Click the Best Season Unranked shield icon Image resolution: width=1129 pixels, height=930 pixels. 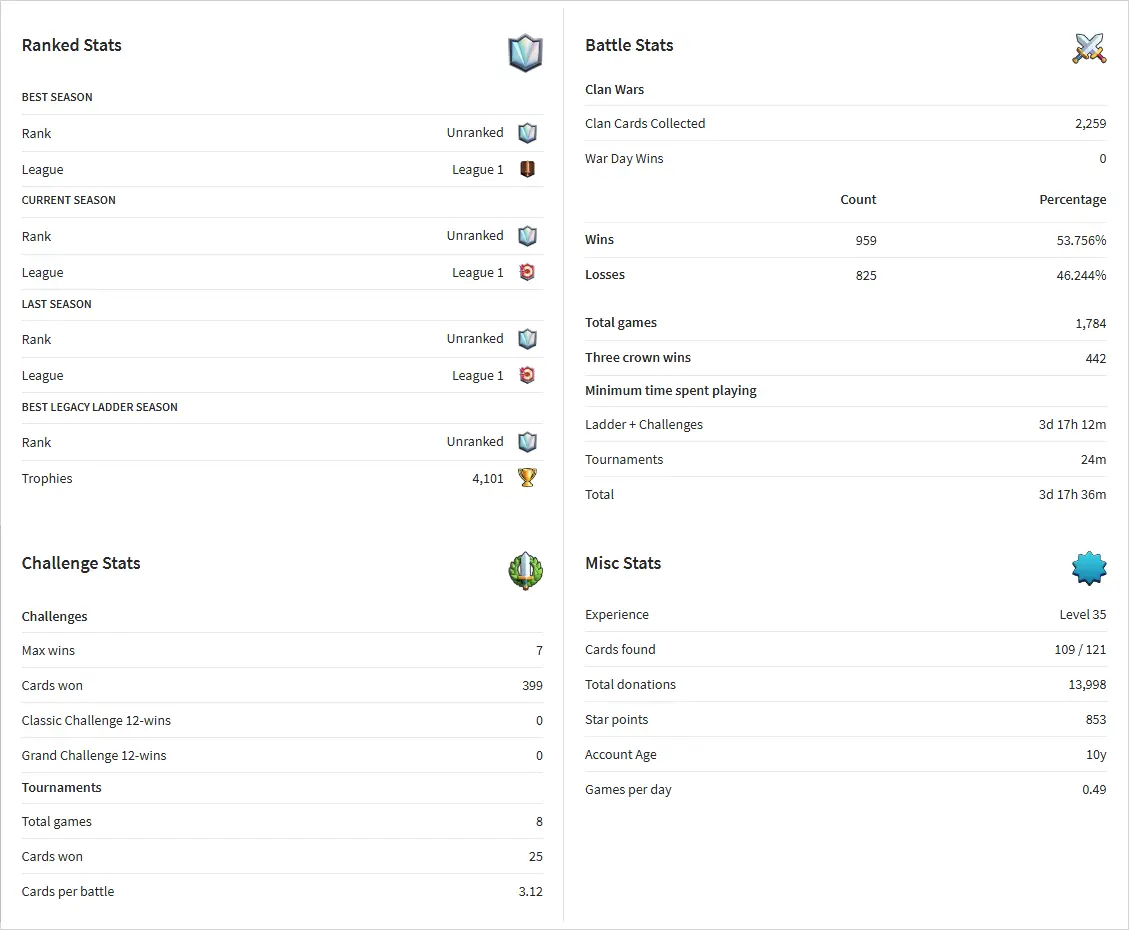point(527,133)
